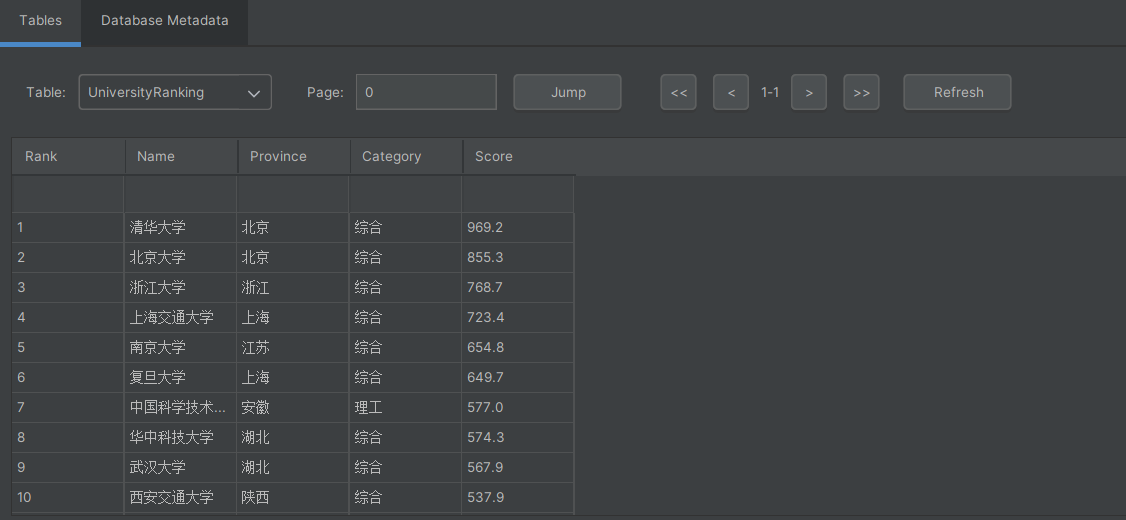Select the cell 浙江大学
The height and width of the screenshot is (520, 1126).
(180, 288)
